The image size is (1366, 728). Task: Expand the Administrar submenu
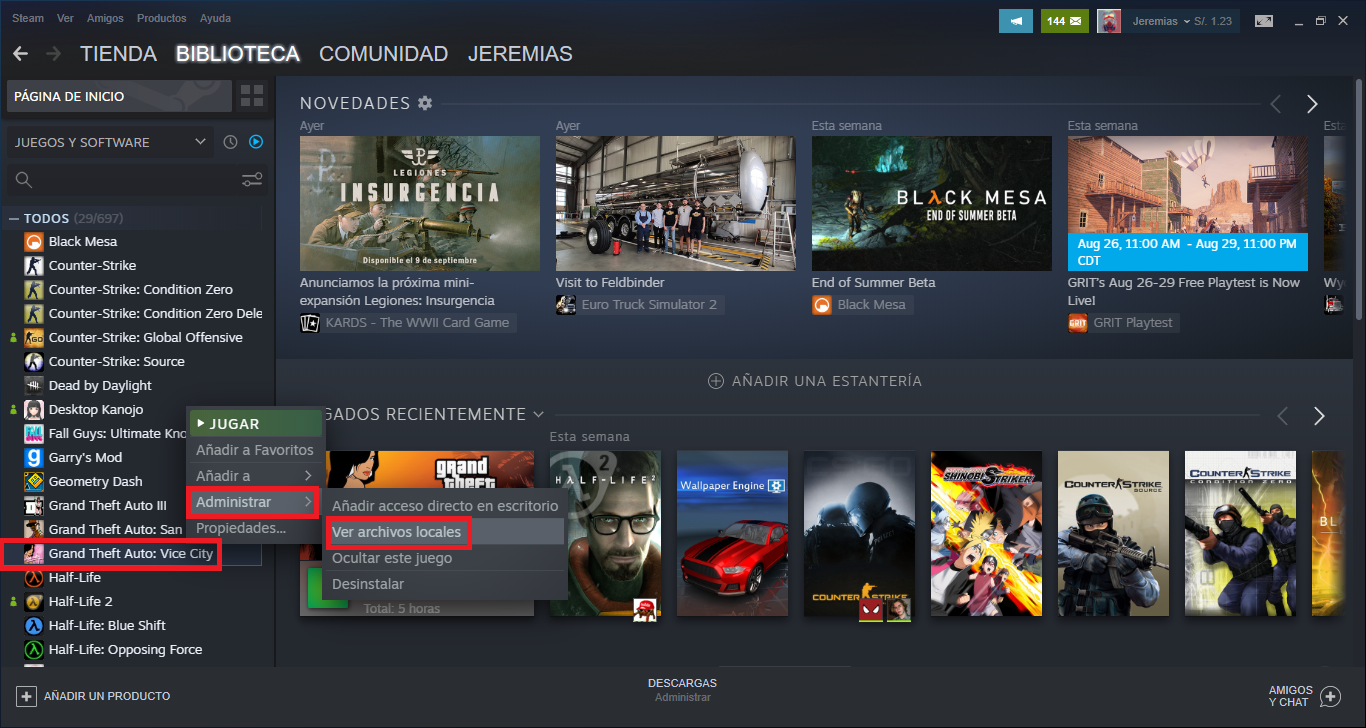[x=255, y=502]
